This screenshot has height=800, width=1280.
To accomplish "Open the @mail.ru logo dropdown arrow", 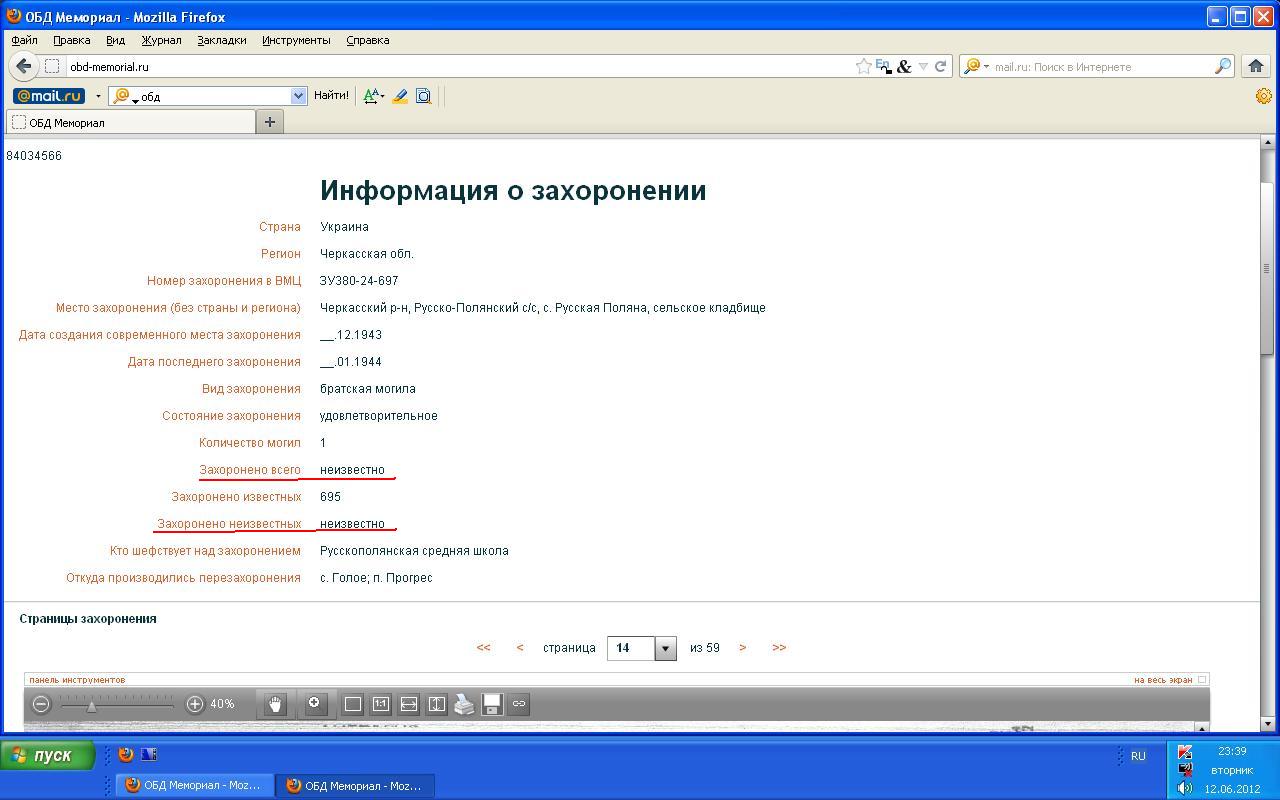I will point(98,96).
